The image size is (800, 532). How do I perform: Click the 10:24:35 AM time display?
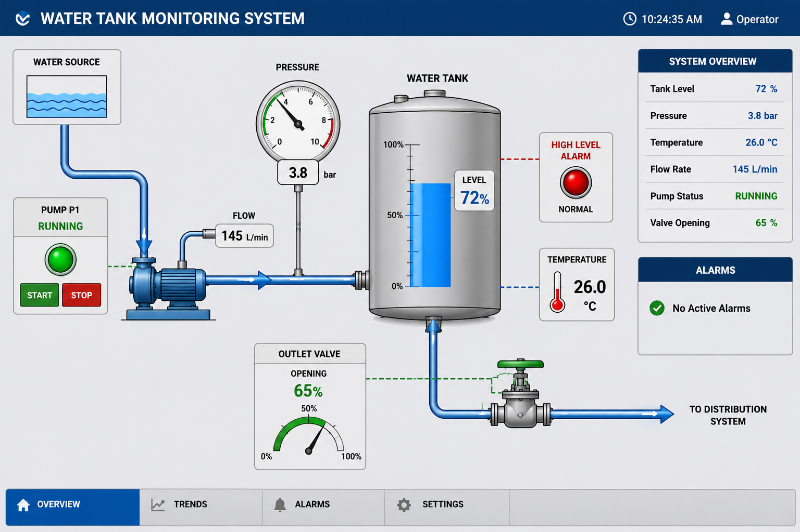tap(671, 19)
